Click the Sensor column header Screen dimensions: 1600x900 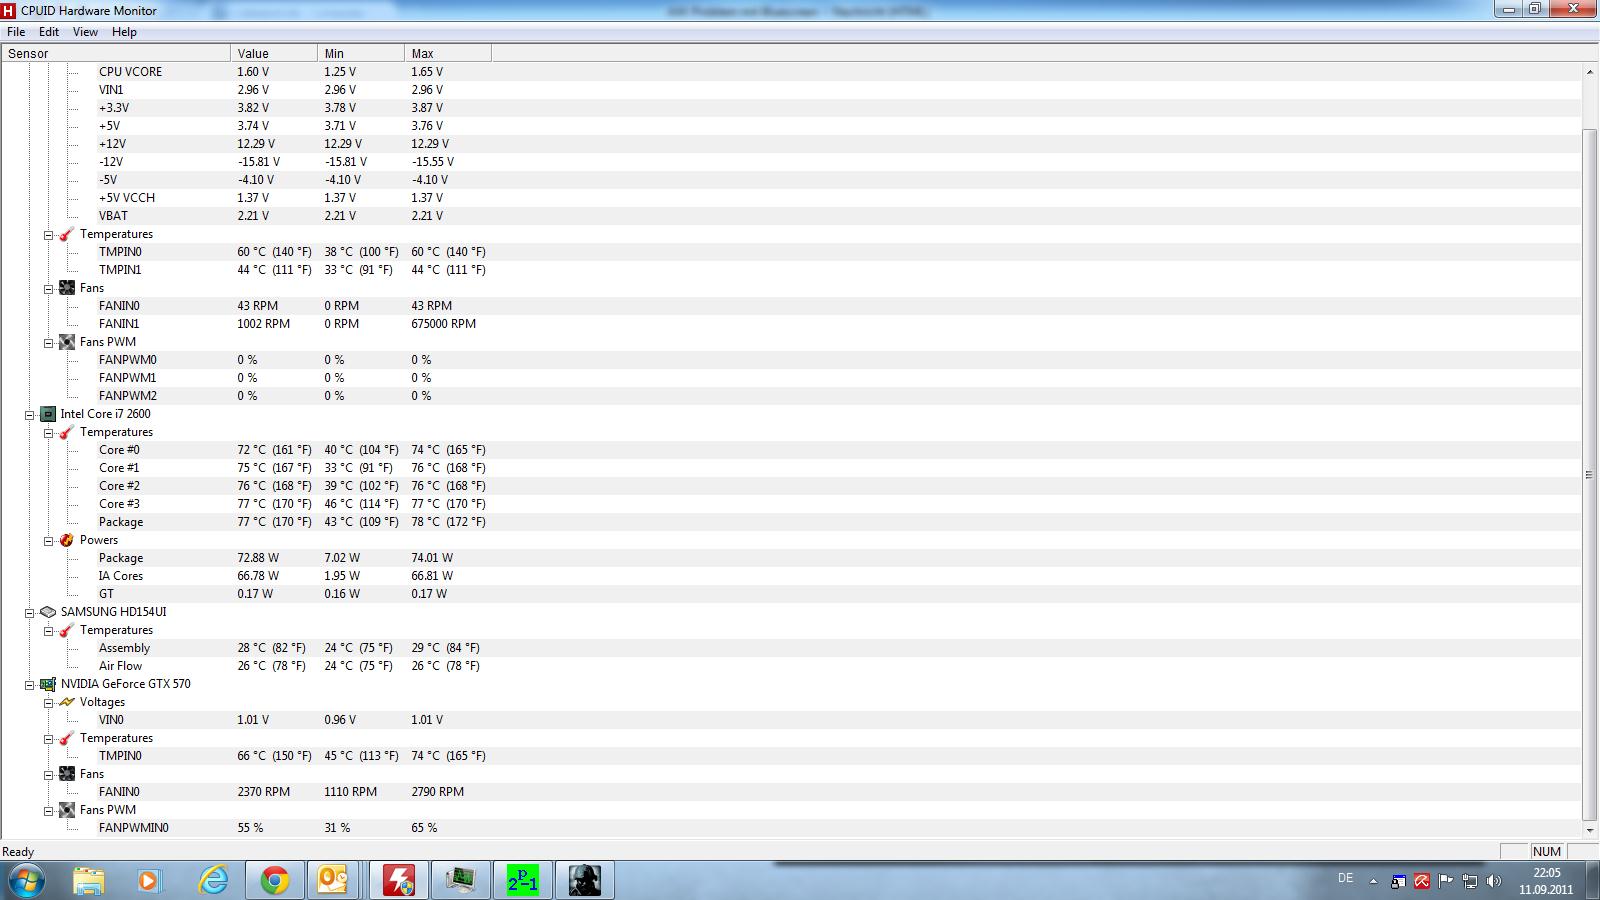click(x=116, y=54)
